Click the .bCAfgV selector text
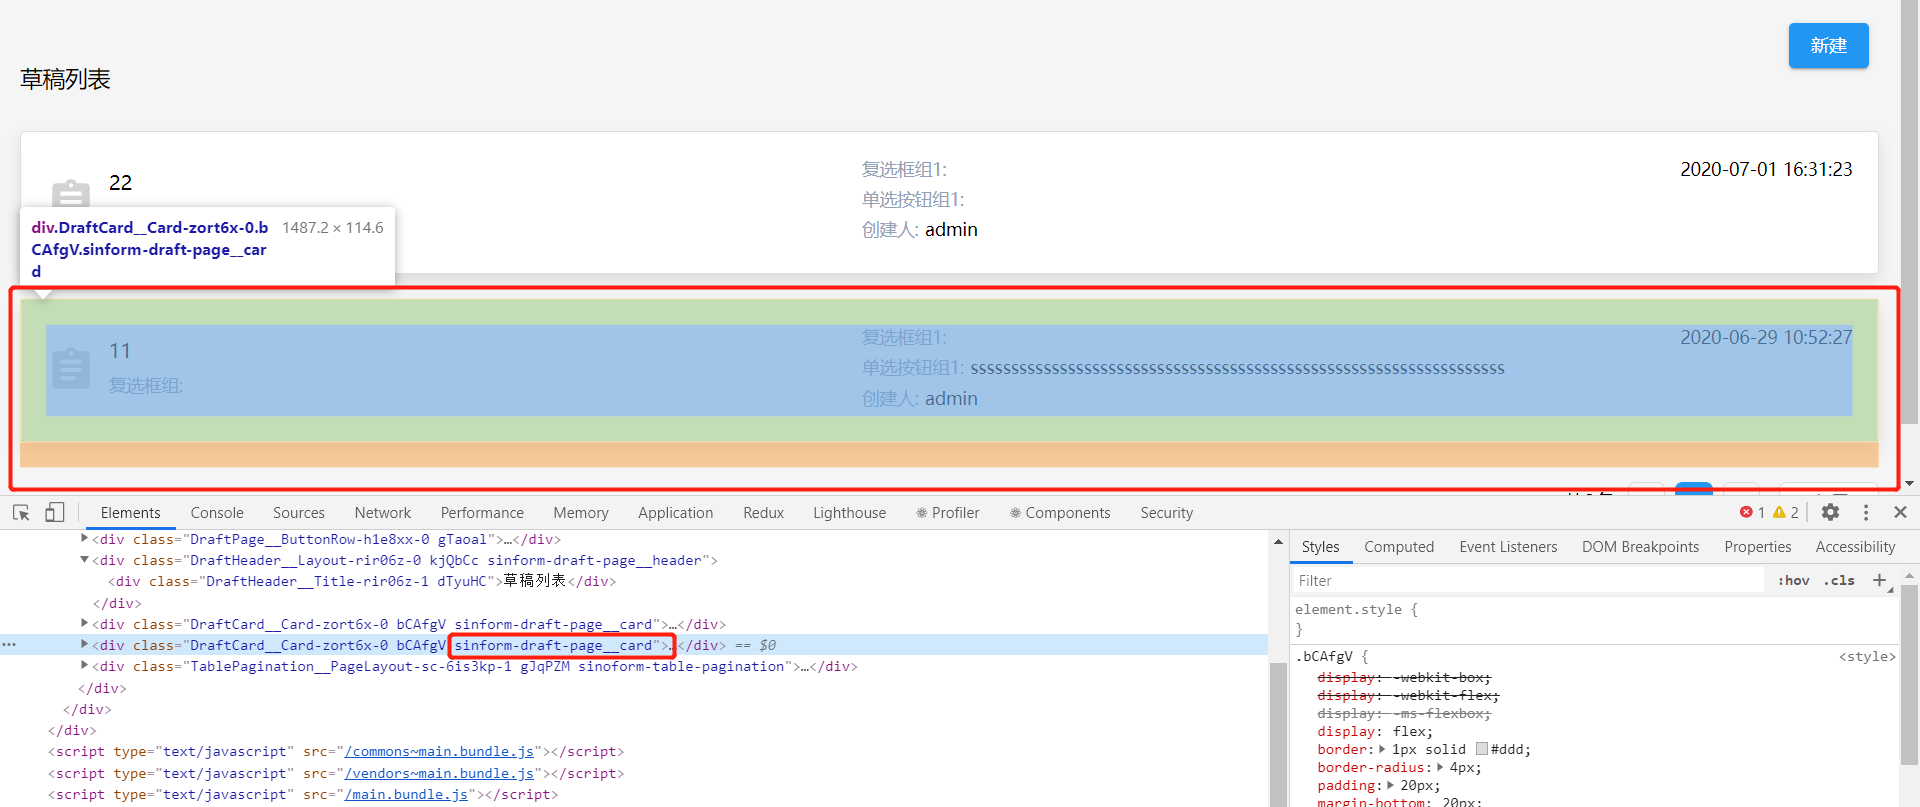Screen dimensions: 1920x807 1324,656
